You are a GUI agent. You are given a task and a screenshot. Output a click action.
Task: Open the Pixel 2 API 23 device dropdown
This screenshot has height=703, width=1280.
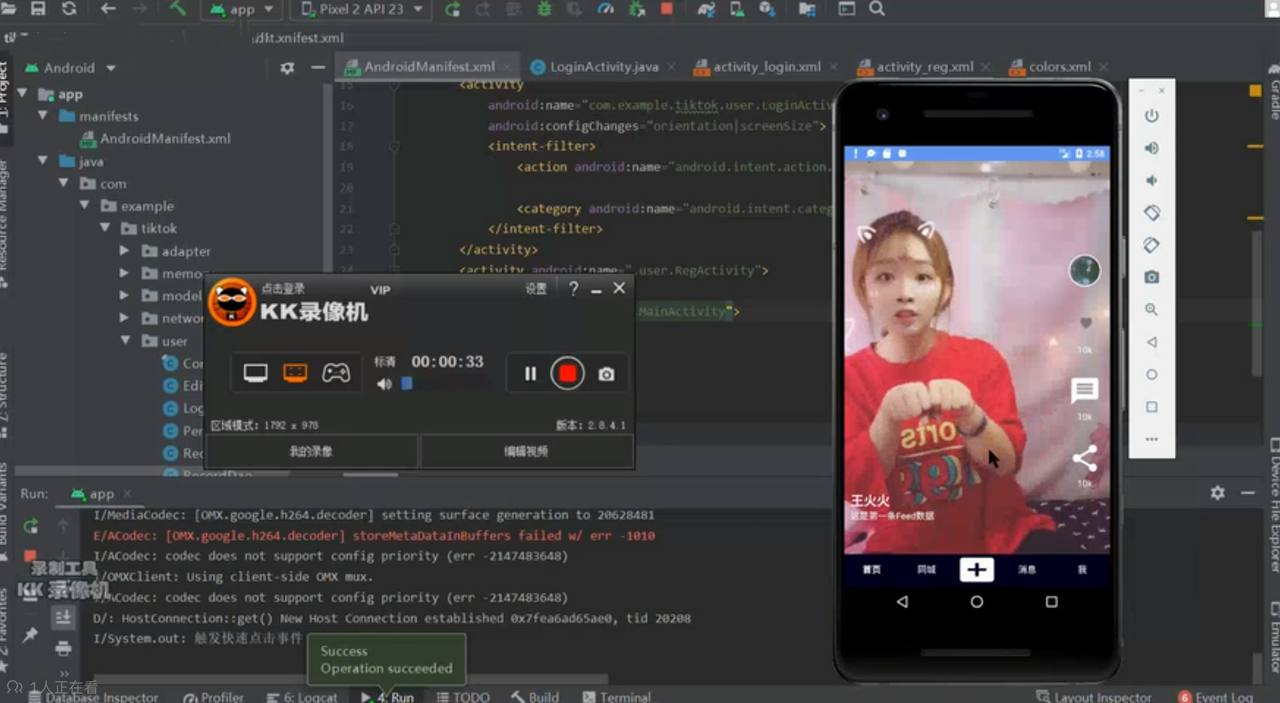(363, 10)
